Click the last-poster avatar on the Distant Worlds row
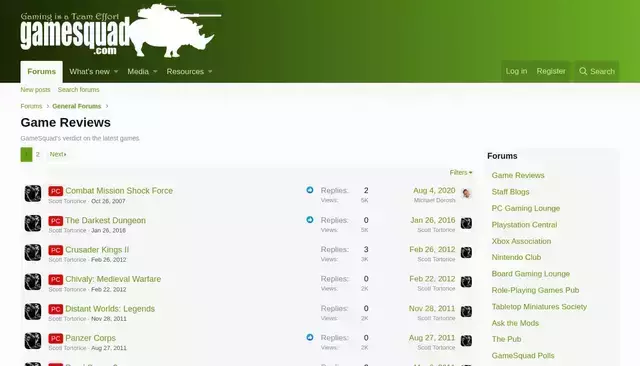The height and width of the screenshot is (366, 640). click(x=466, y=312)
